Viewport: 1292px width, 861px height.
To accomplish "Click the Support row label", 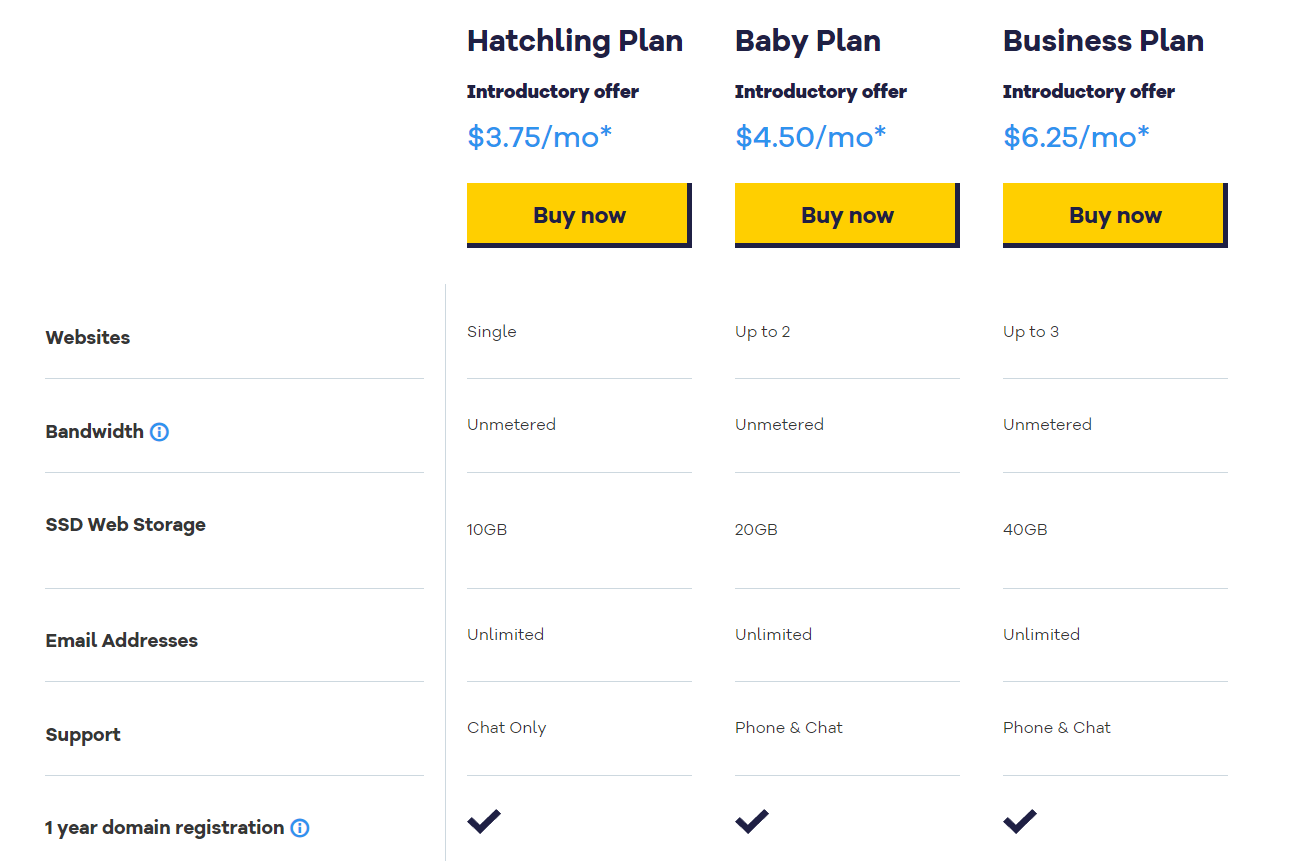I will pyautogui.click(x=83, y=735).
